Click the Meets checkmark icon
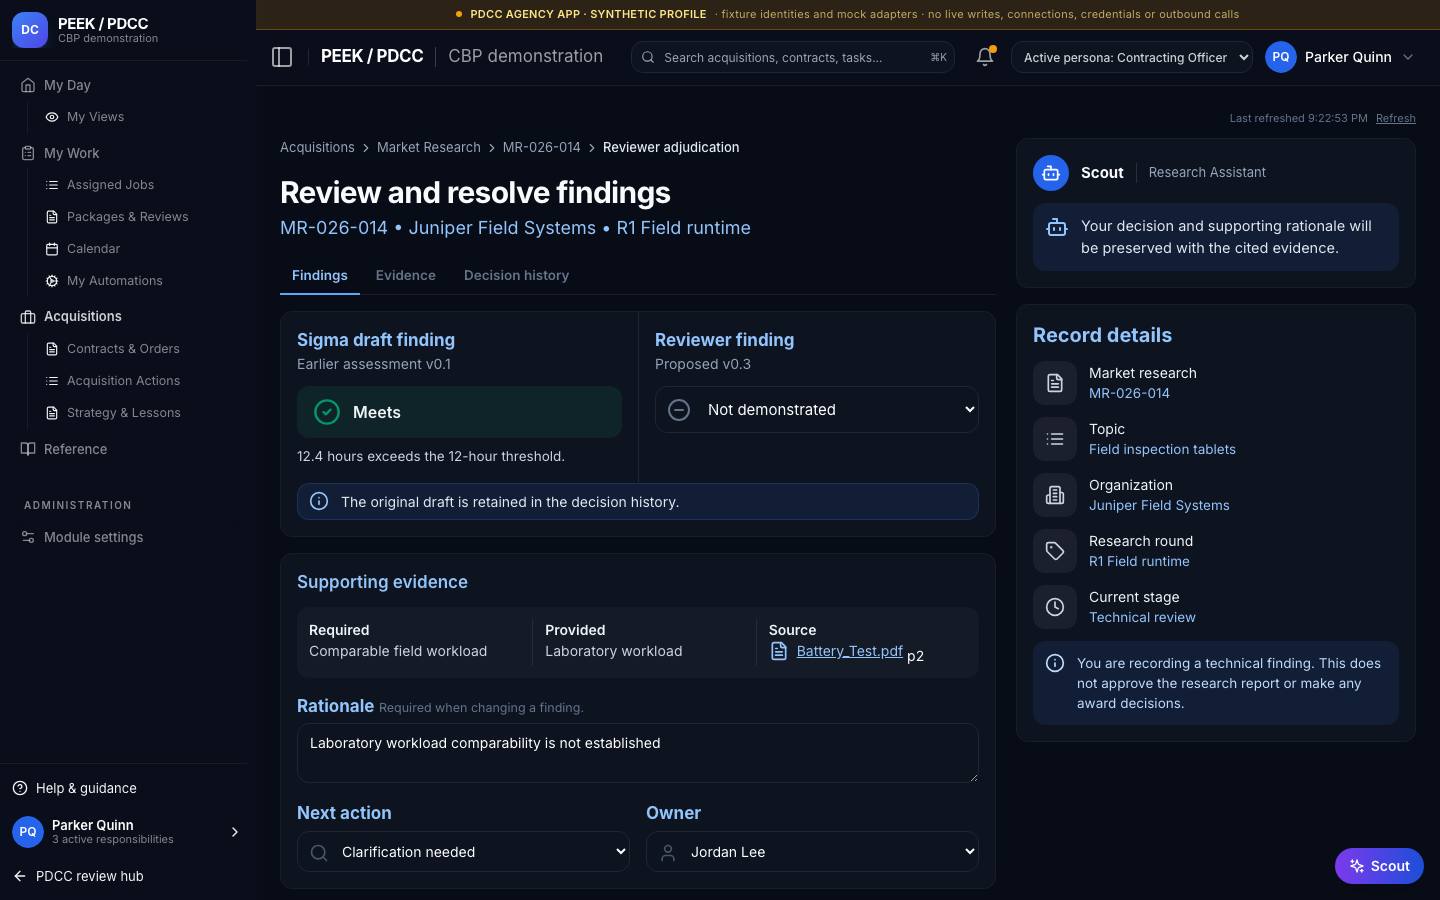Image resolution: width=1440 pixels, height=900 pixels. [327, 412]
